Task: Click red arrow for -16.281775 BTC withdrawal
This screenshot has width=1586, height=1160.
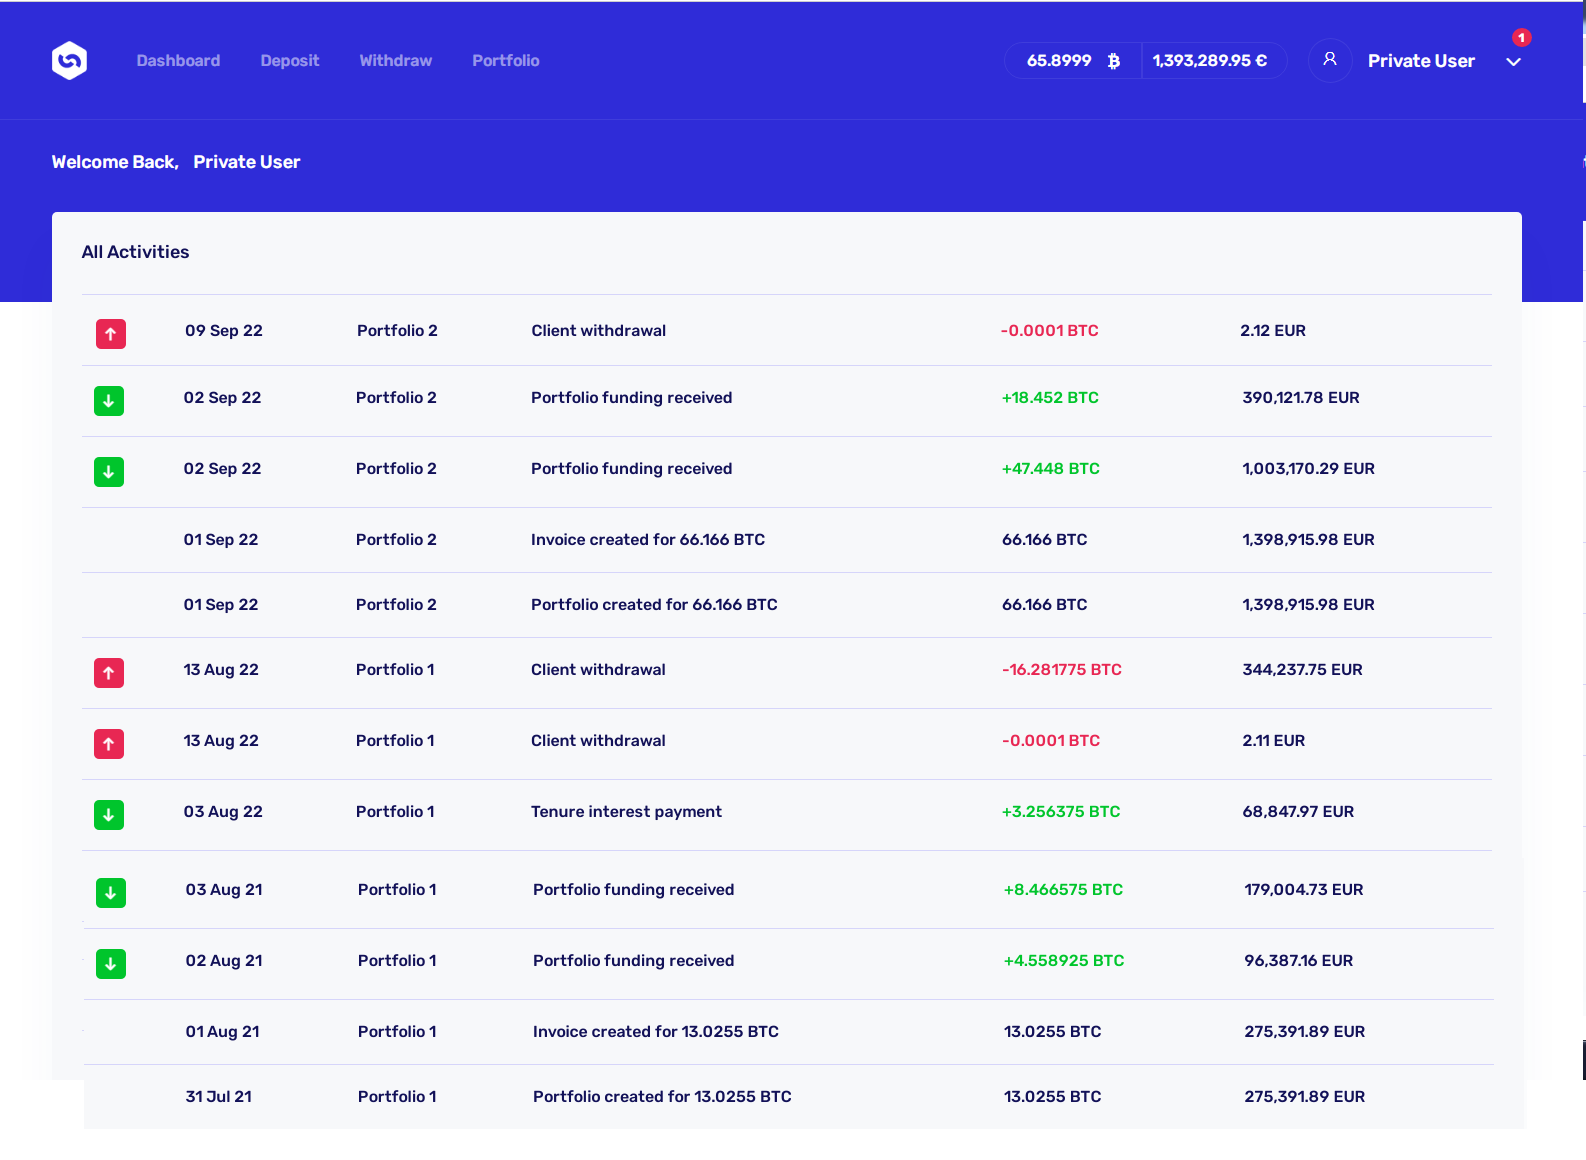Action: tap(109, 673)
